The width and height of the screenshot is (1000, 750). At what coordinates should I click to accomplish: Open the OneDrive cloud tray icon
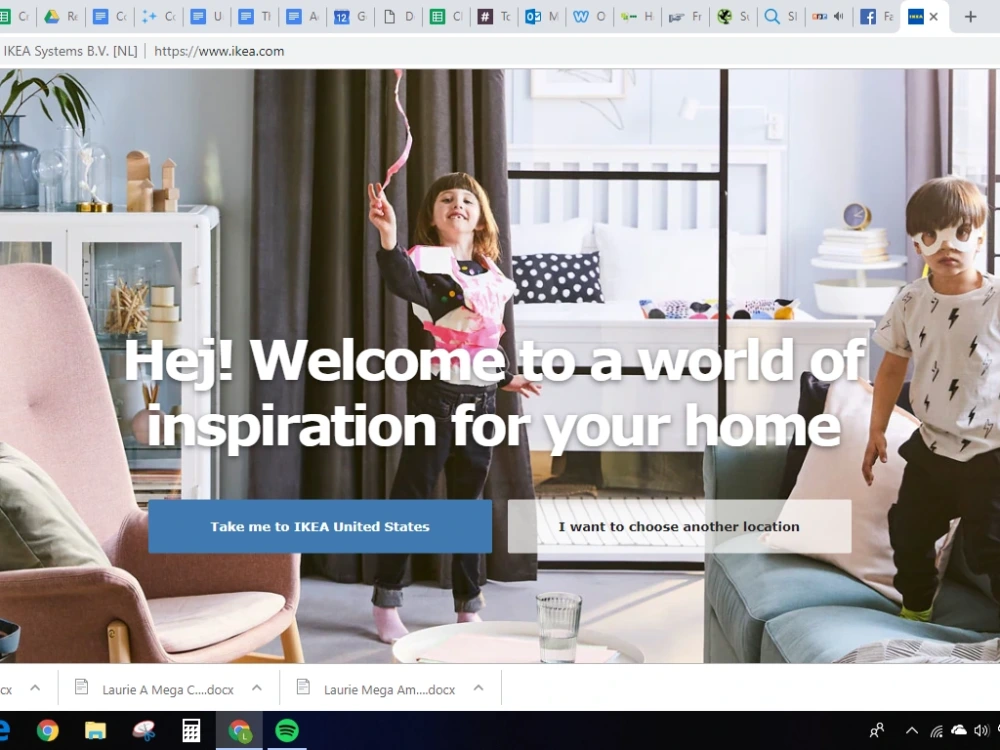(959, 730)
